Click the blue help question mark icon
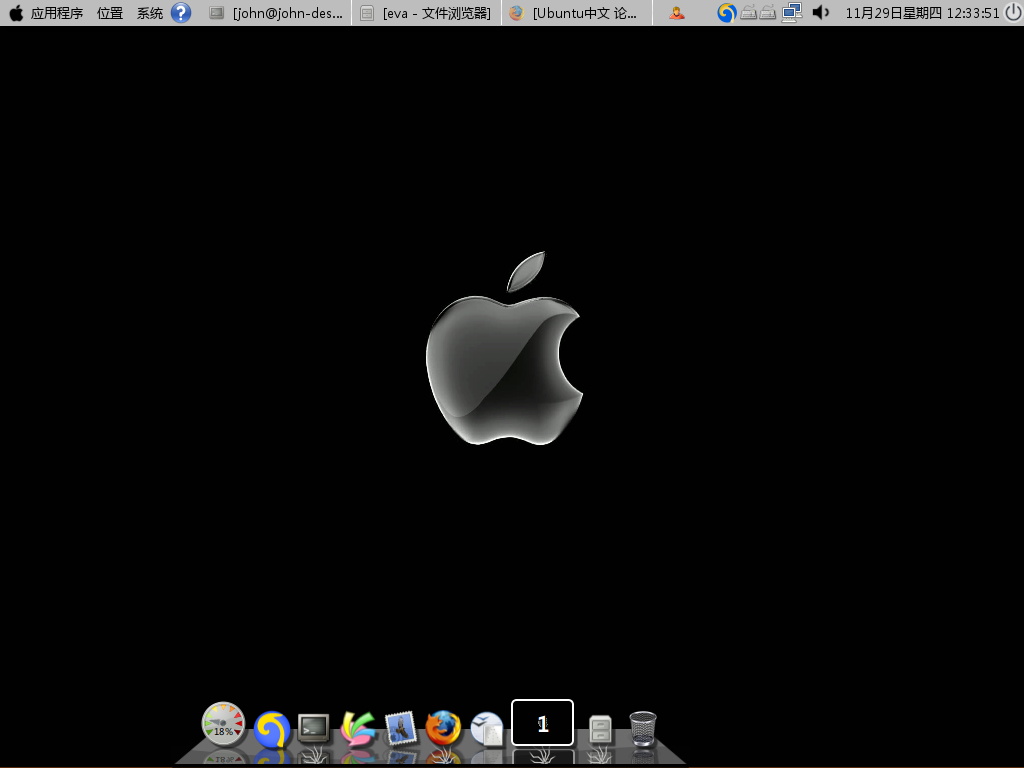 click(181, 12)
